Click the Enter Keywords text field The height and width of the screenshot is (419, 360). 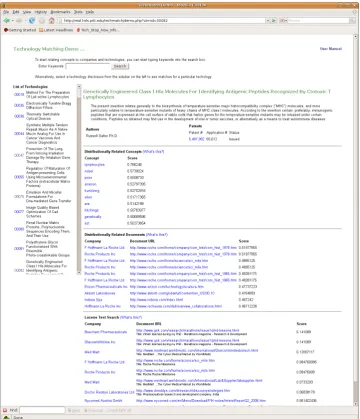tap(88, 66)
